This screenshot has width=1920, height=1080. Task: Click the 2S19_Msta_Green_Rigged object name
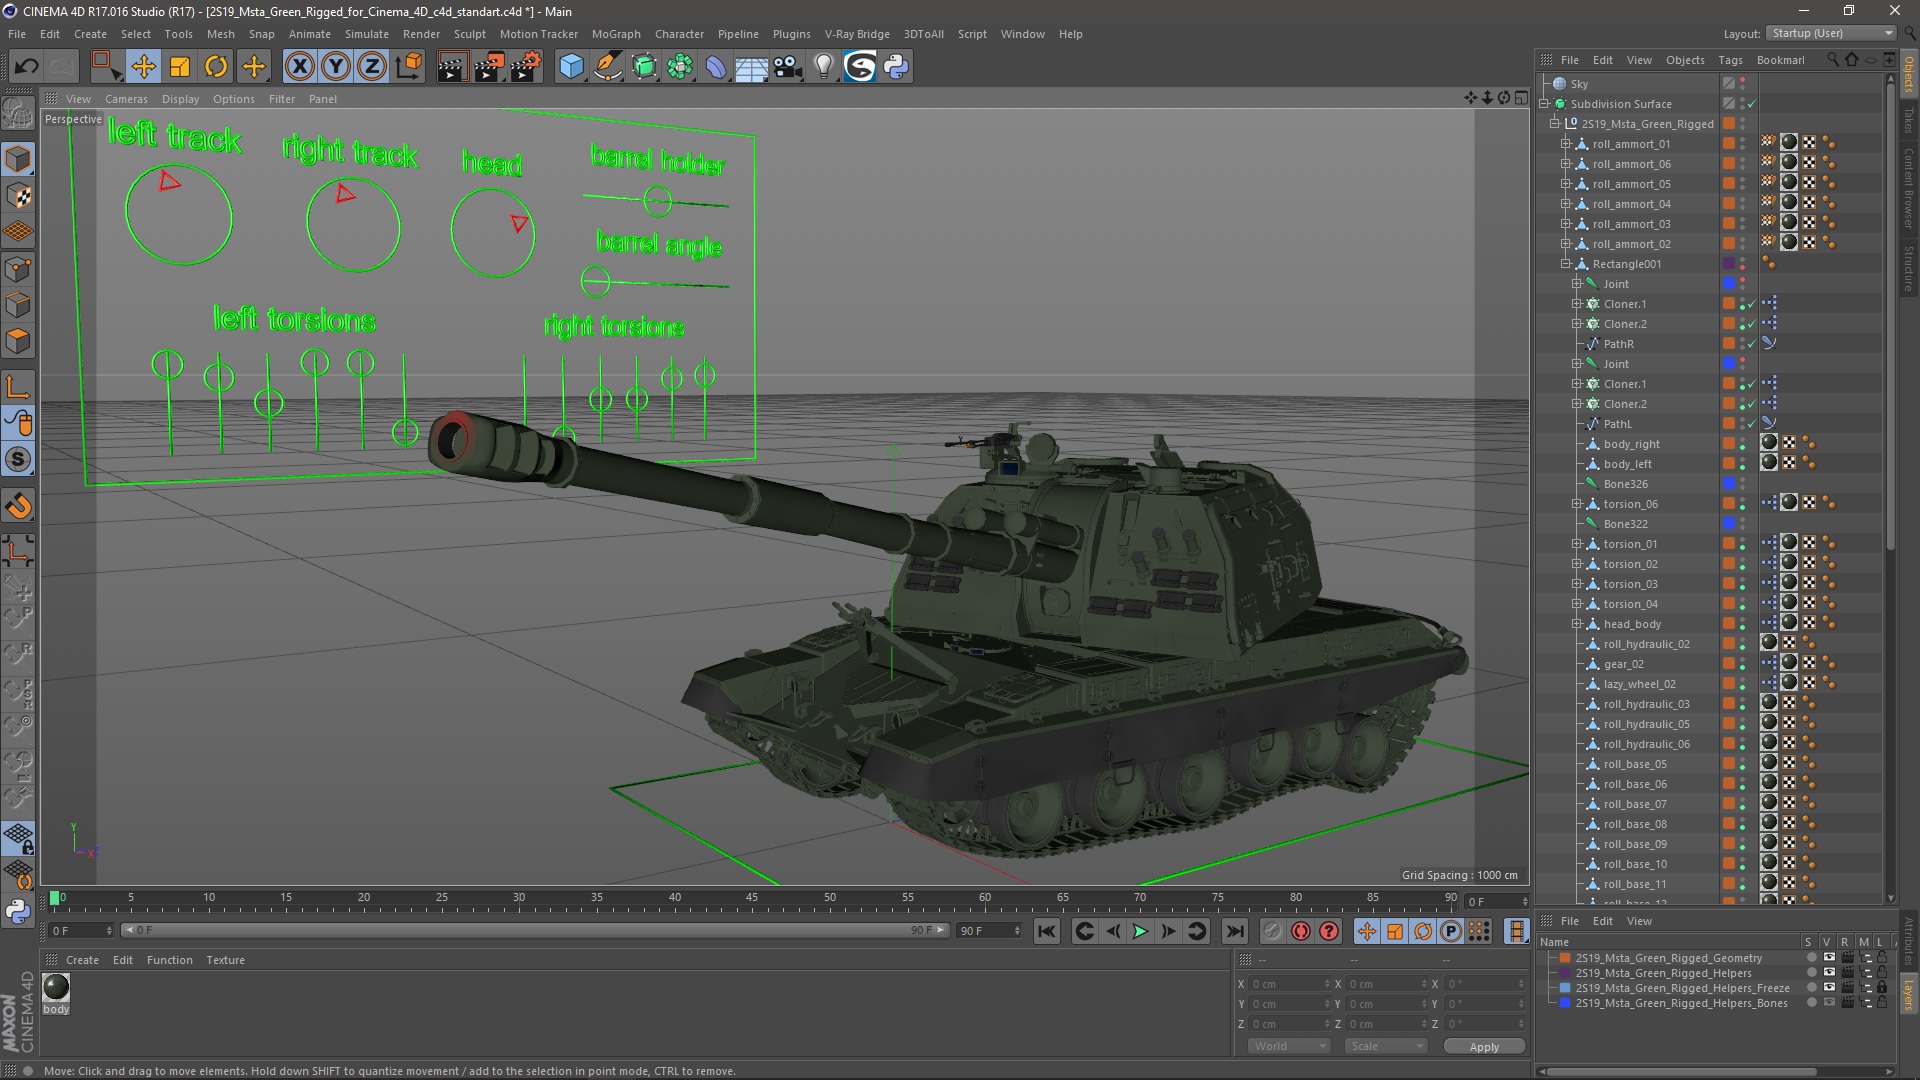(x=1647, y=124)
